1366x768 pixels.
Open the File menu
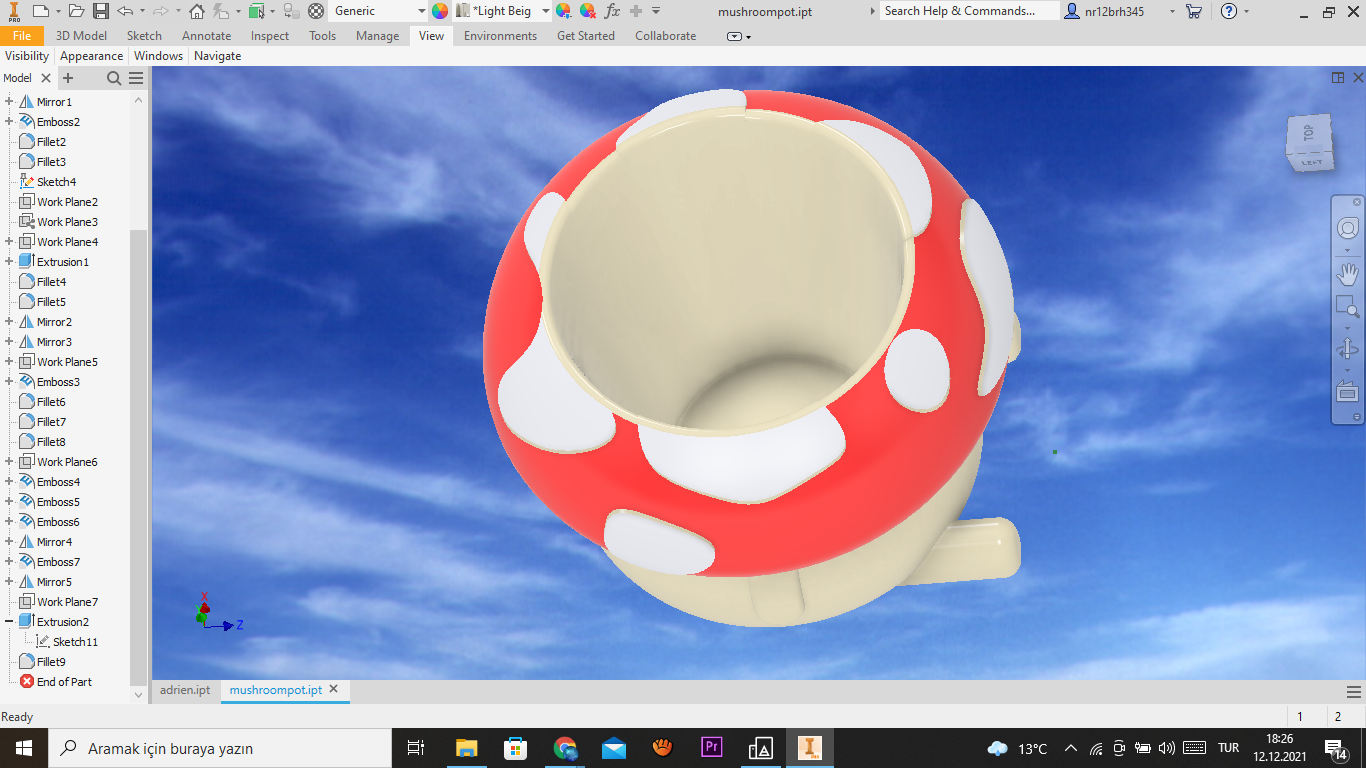coord(22,36)
